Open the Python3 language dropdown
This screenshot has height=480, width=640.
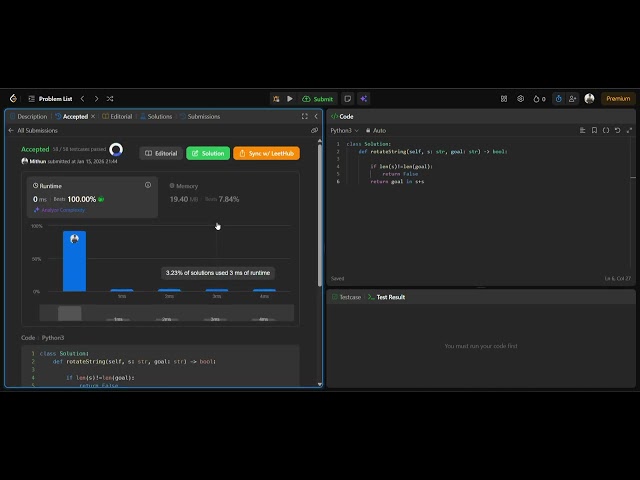343,130
